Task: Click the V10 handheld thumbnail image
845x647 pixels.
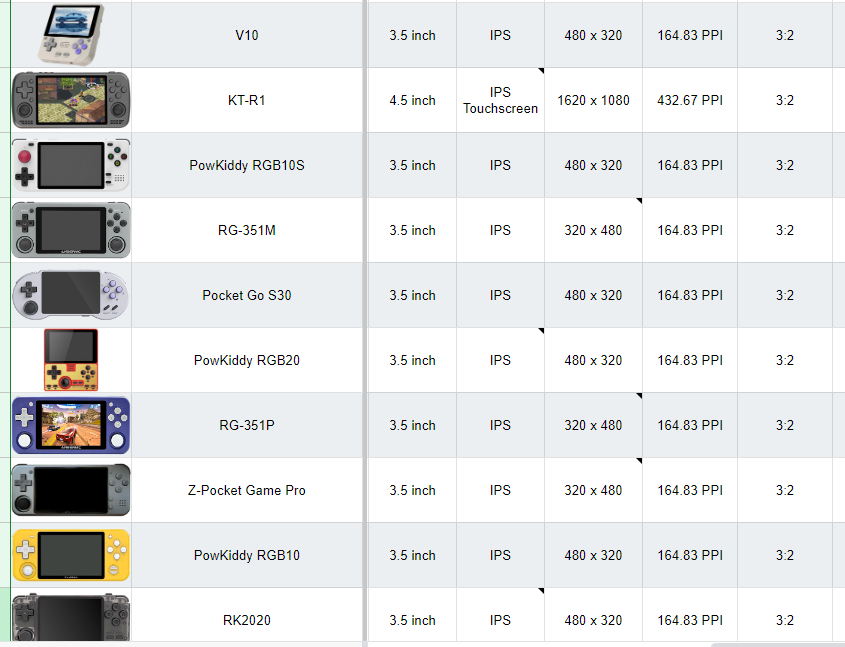Action: click(x=71, y=34)
